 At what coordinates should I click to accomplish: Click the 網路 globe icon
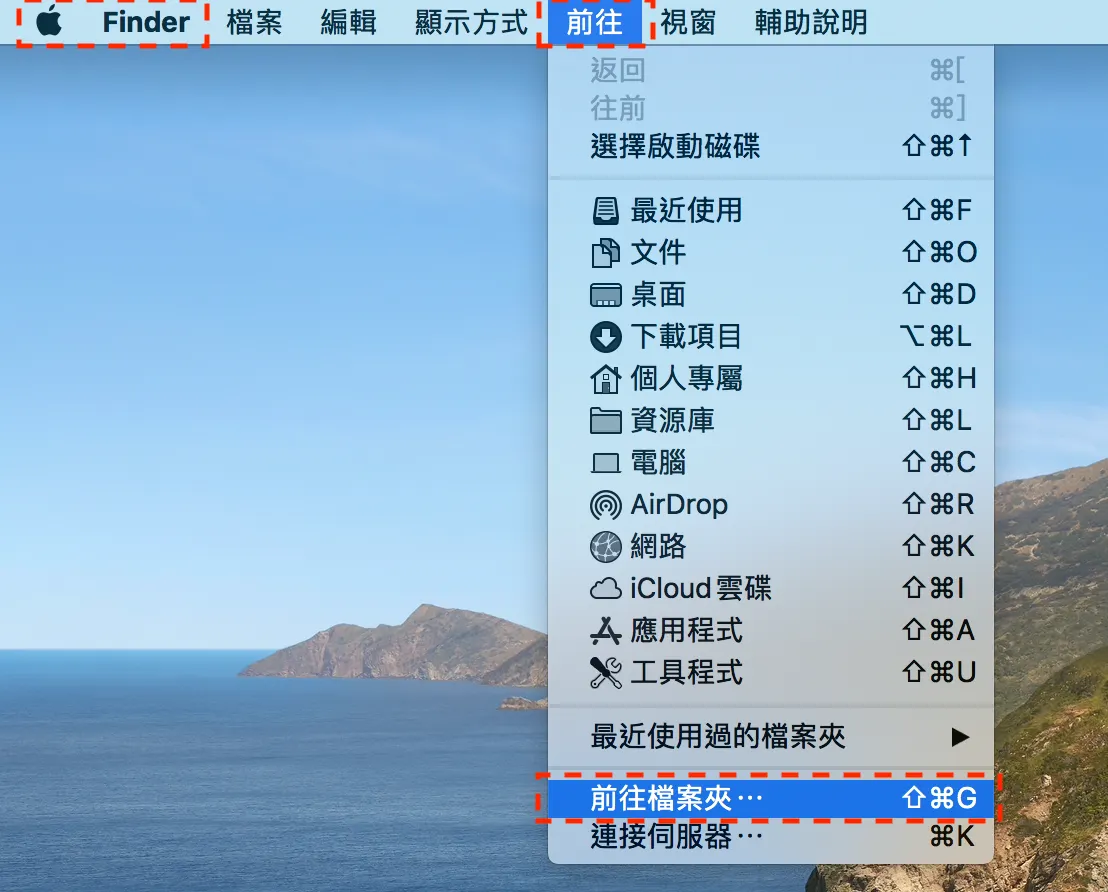coord(606,546)
